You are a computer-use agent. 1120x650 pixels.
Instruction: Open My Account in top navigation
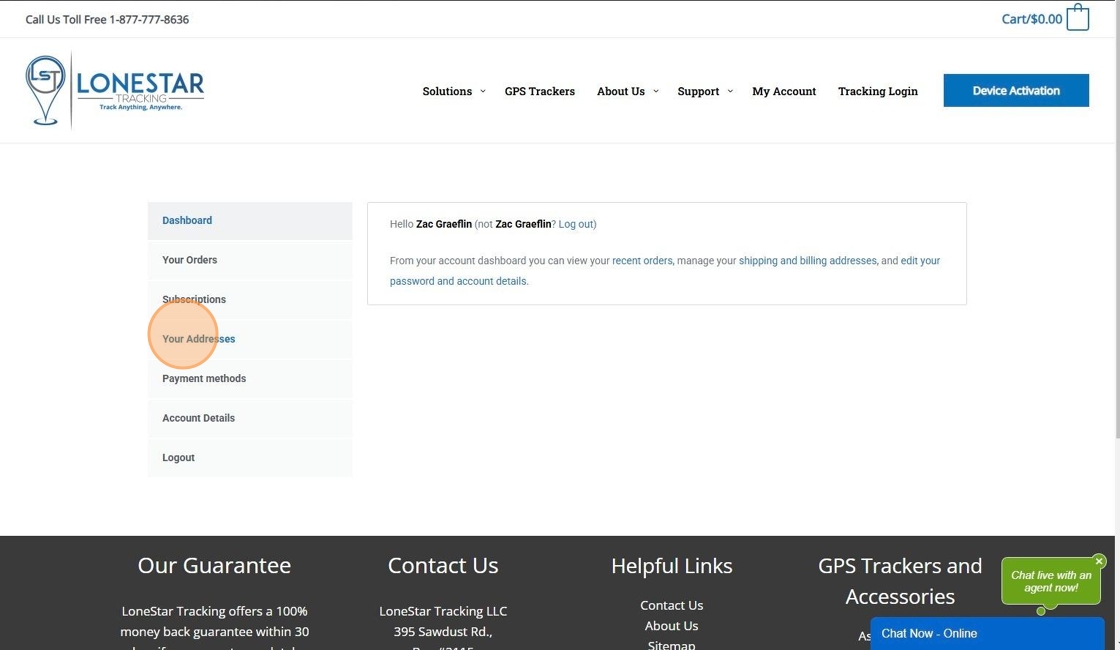pos(784,91)
